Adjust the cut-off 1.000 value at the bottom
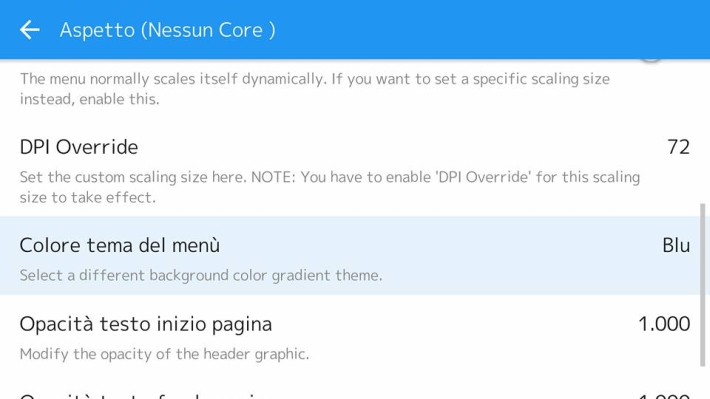 click(664, 396)
